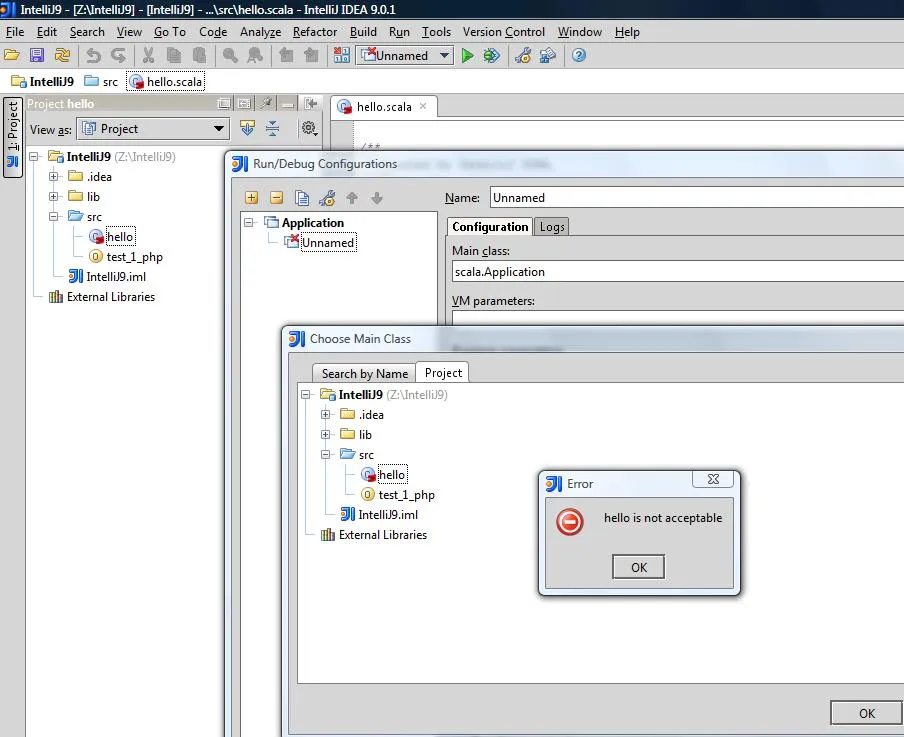The width and height of the screenshot is (904, 737).
Task: Copy configuration using the copy icon
Action: 301,198
